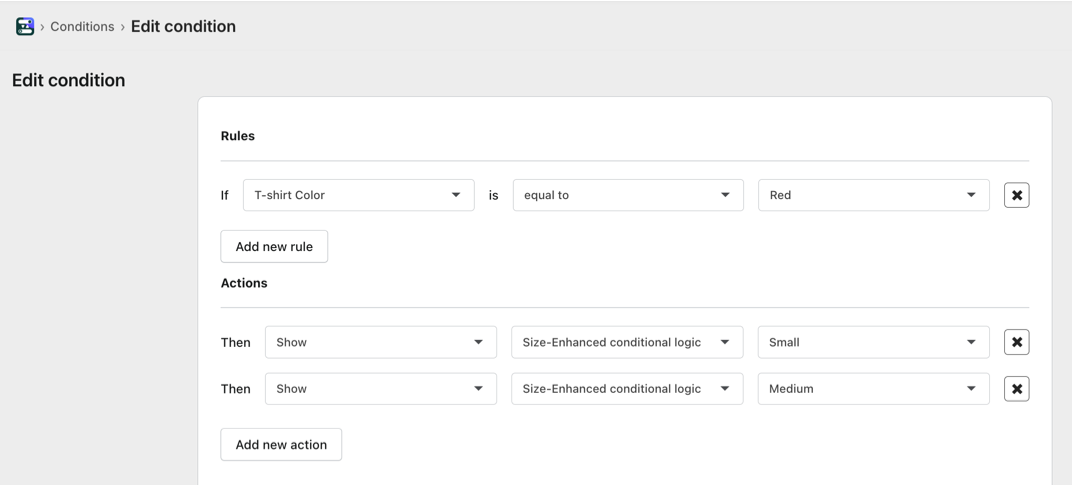Image resolution: width=1072 pixels, height=485 pixels.
Task: Open the 'equal to' operator dropdown
Action: point(628,195)
